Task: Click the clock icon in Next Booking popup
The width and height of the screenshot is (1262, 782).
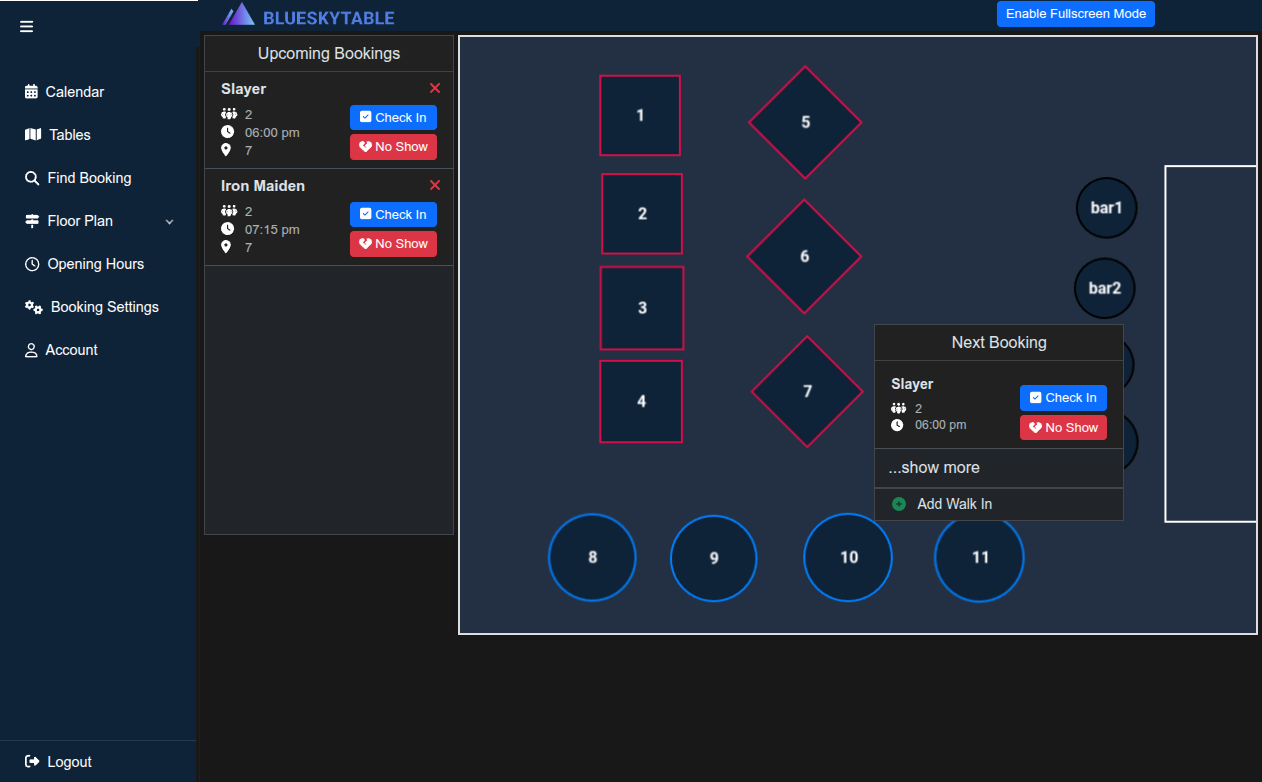Action: pos(897,425)
